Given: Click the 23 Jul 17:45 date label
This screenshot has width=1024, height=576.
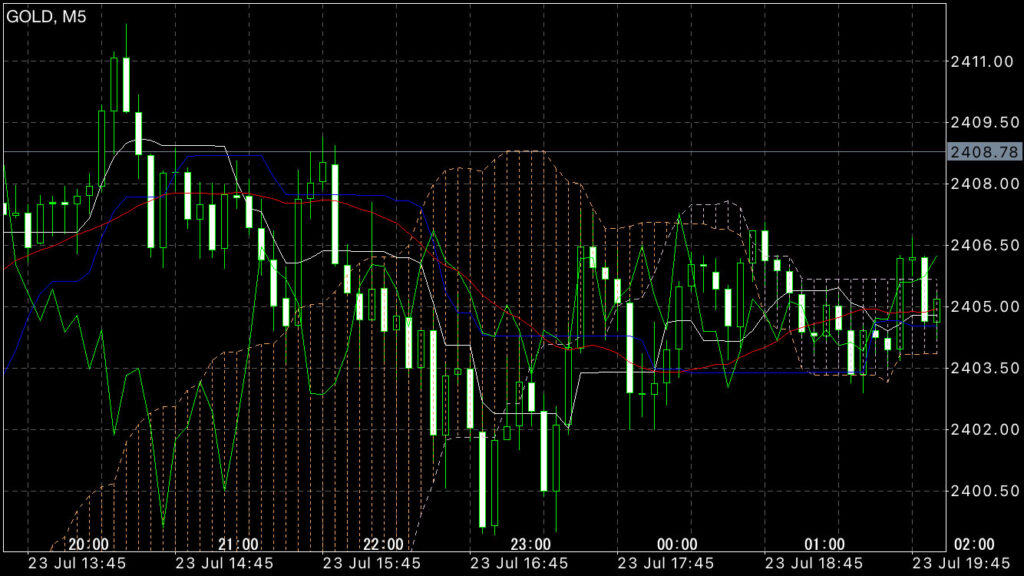Looking at the screenshot, I should [666, 563].
